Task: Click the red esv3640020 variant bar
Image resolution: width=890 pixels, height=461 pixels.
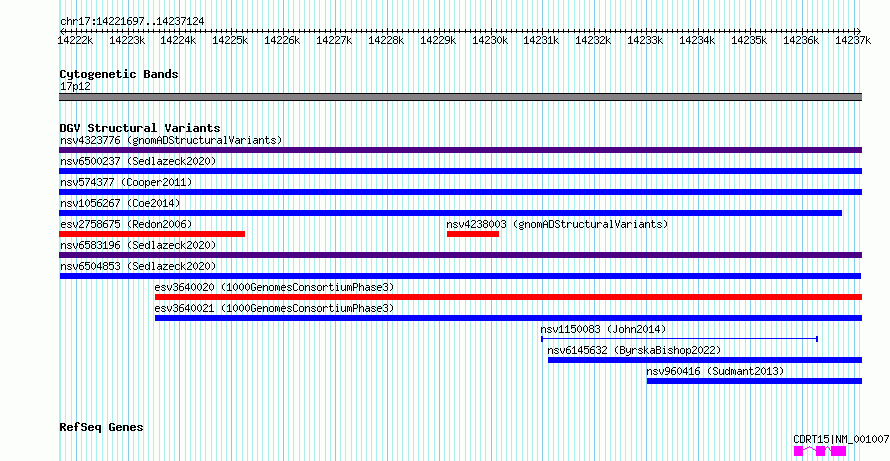Action: [509, 297]
